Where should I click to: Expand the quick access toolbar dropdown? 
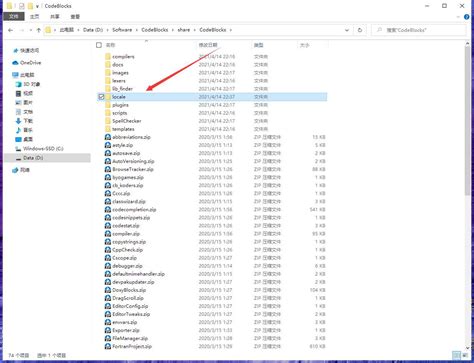point(37,6)
